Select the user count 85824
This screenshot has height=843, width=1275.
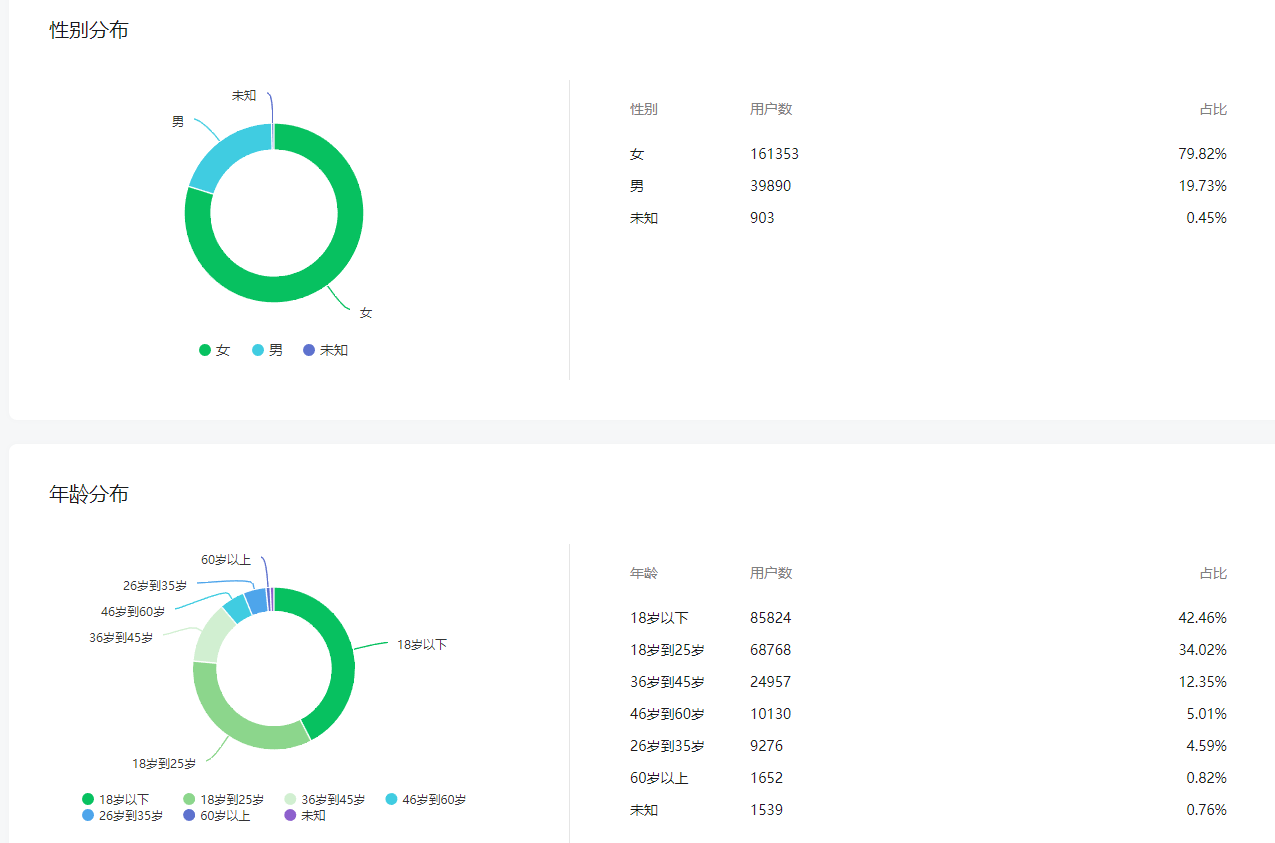[770, 618]
